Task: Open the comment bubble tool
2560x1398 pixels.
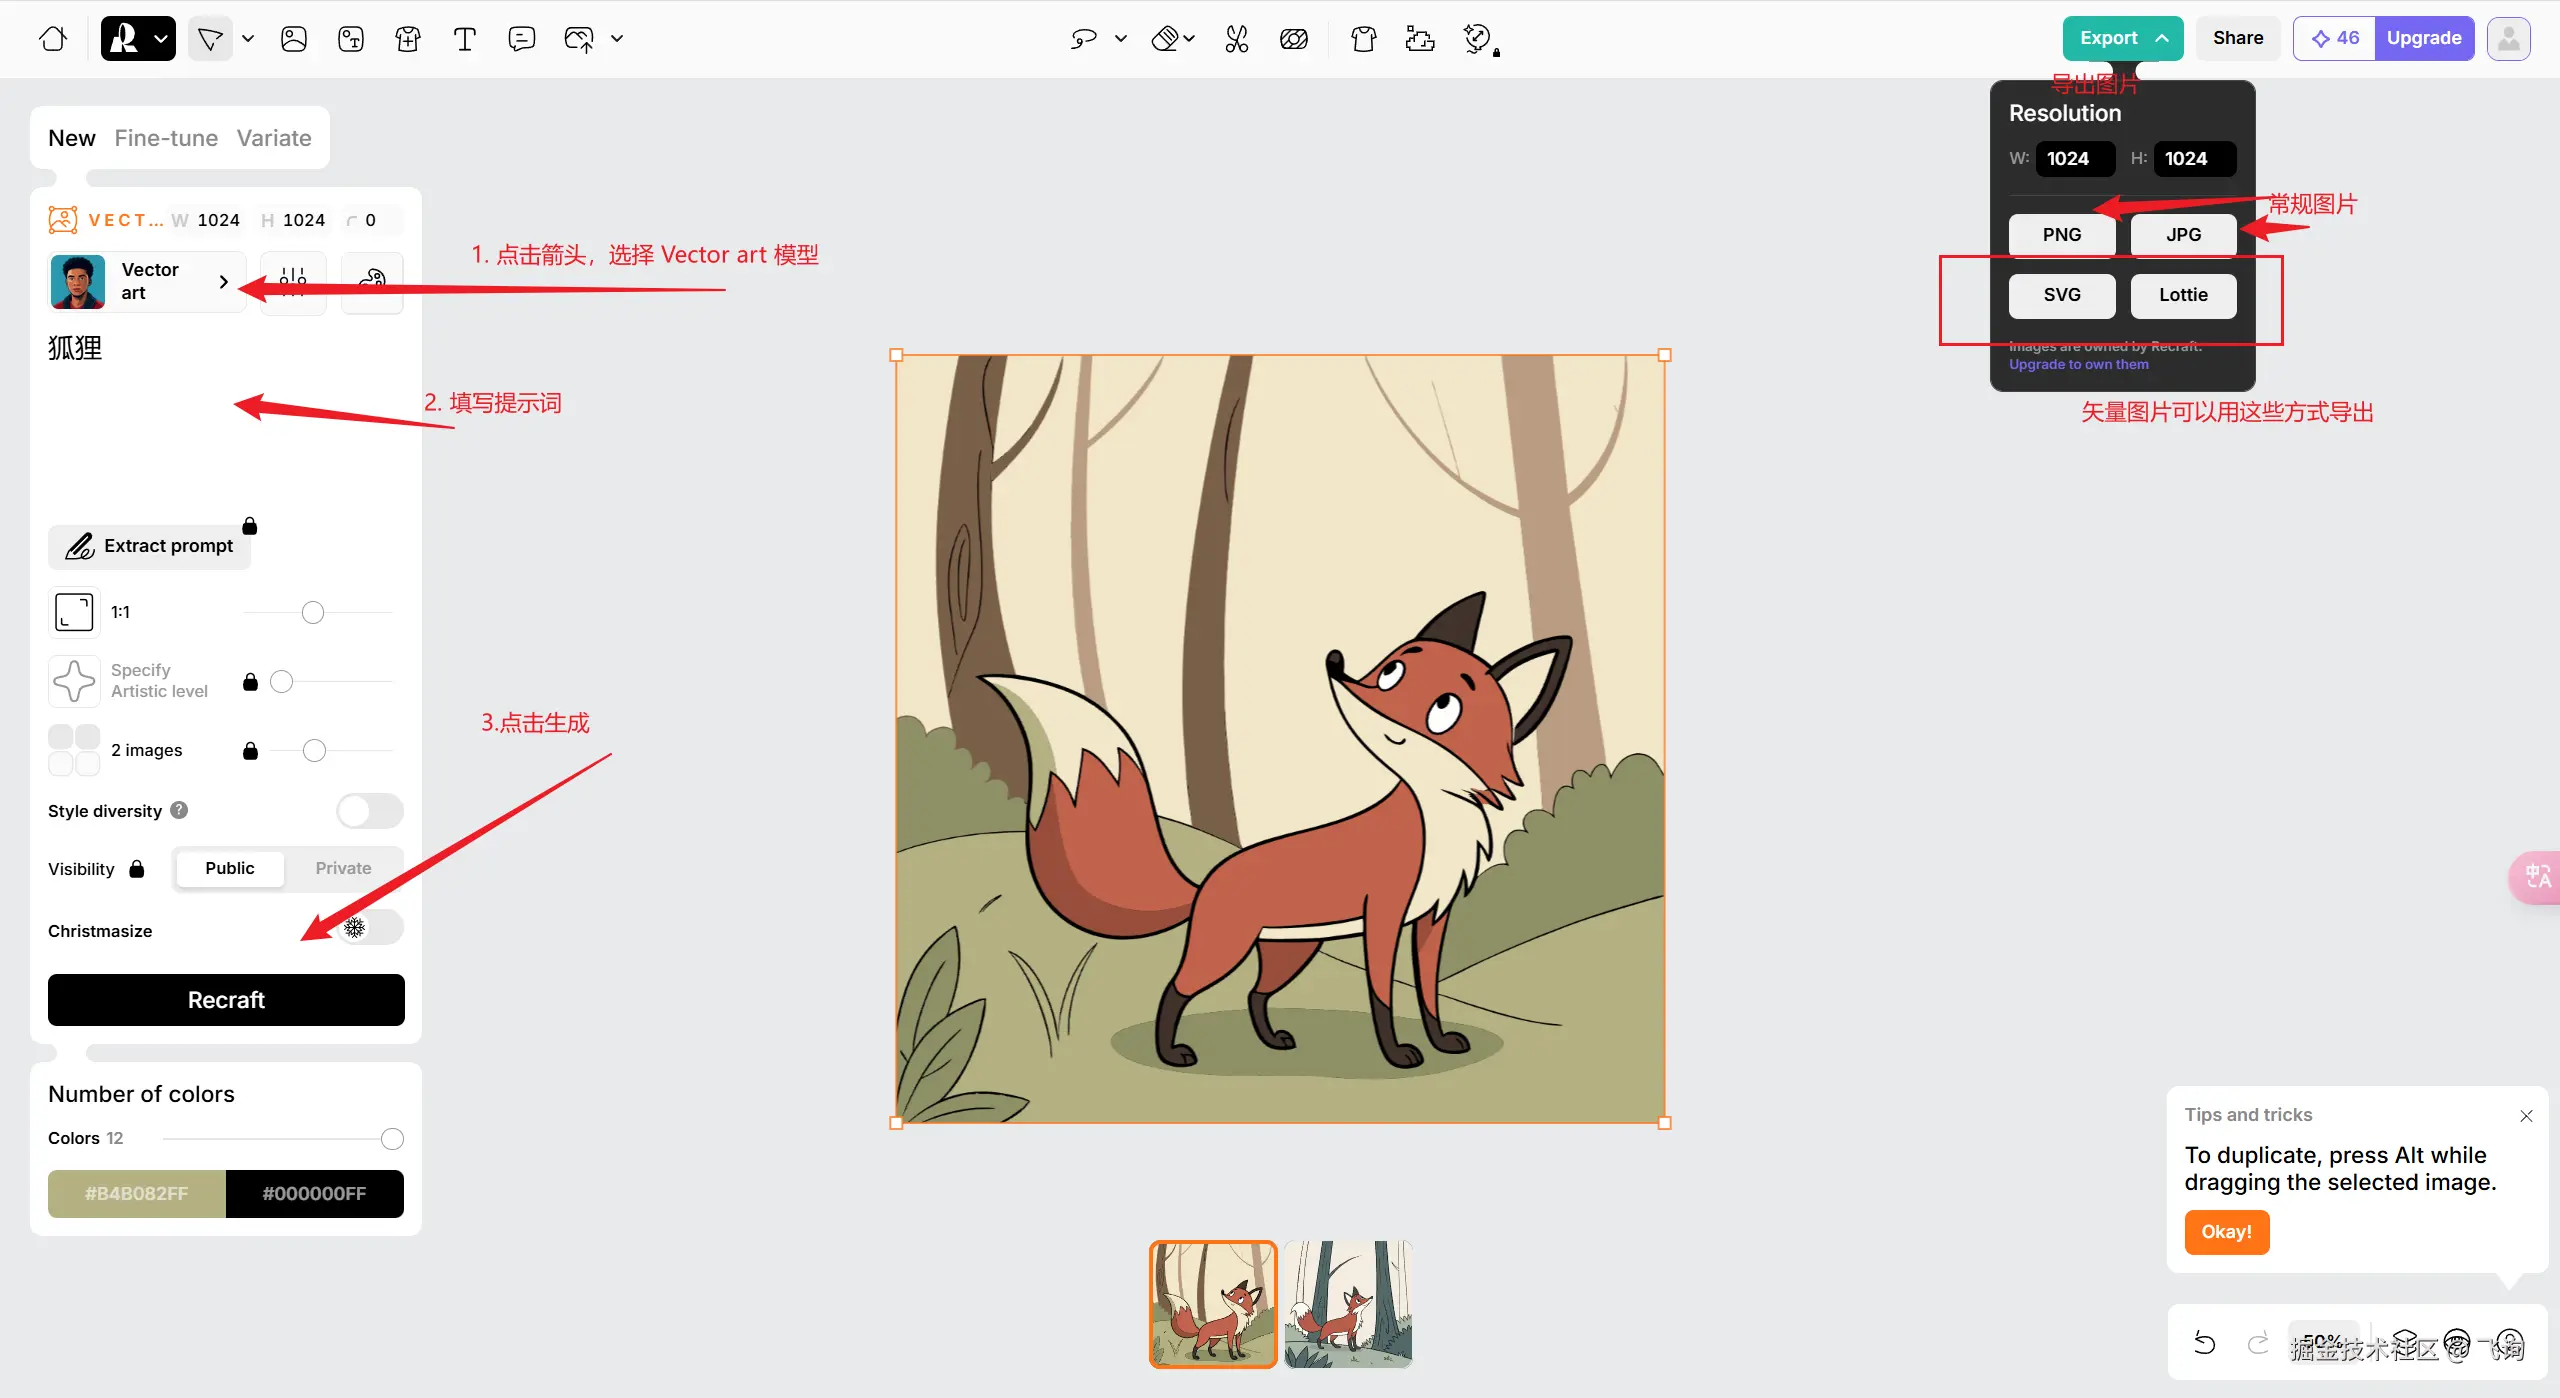Action: click(x=521, y=39)
